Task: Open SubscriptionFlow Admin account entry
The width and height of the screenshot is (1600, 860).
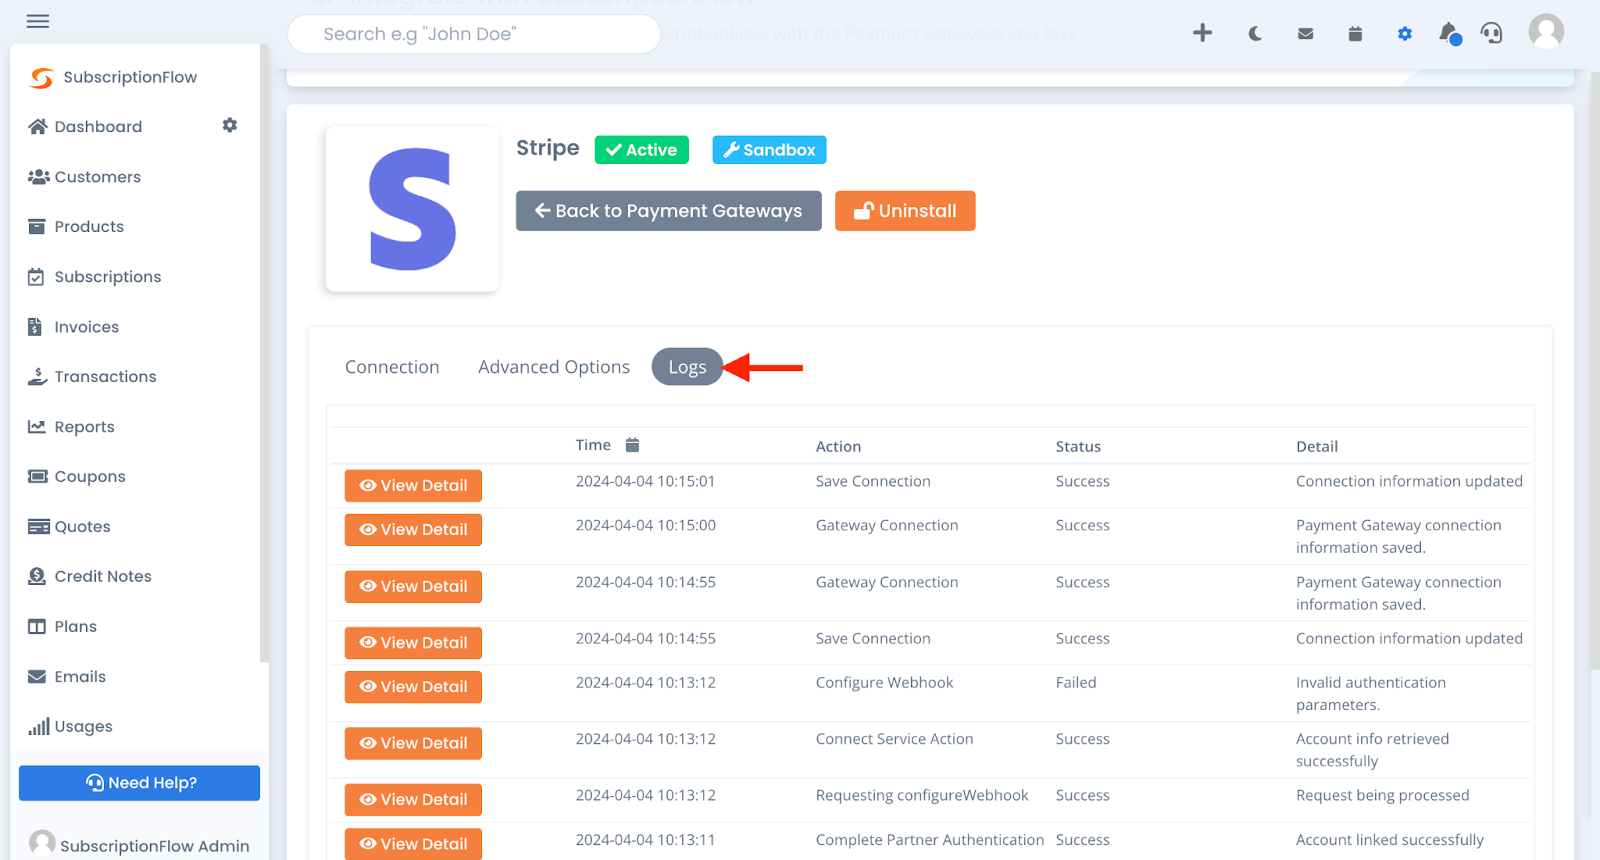Action: 139,845
